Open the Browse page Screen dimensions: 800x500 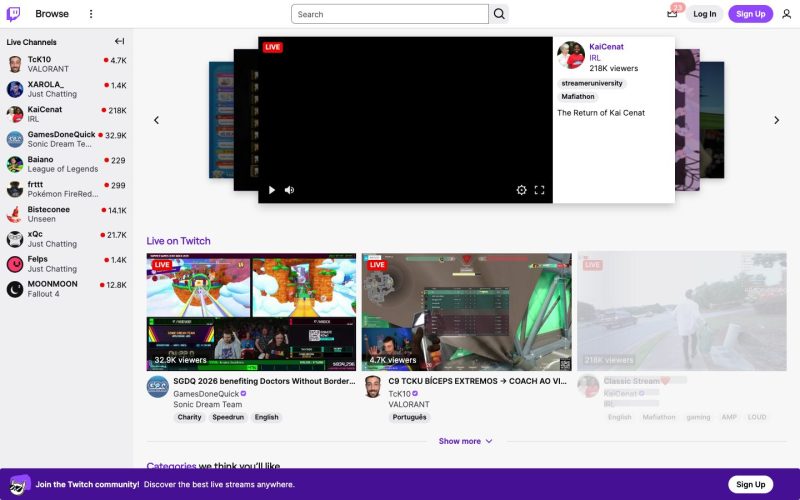(x=52, y=14)
